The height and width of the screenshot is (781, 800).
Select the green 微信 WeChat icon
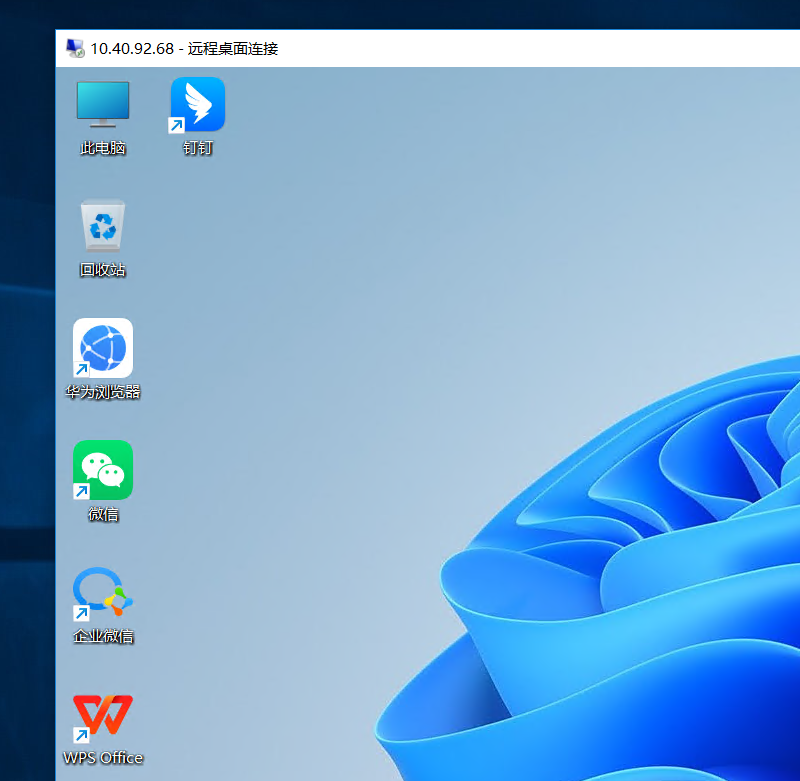point(103,469)
